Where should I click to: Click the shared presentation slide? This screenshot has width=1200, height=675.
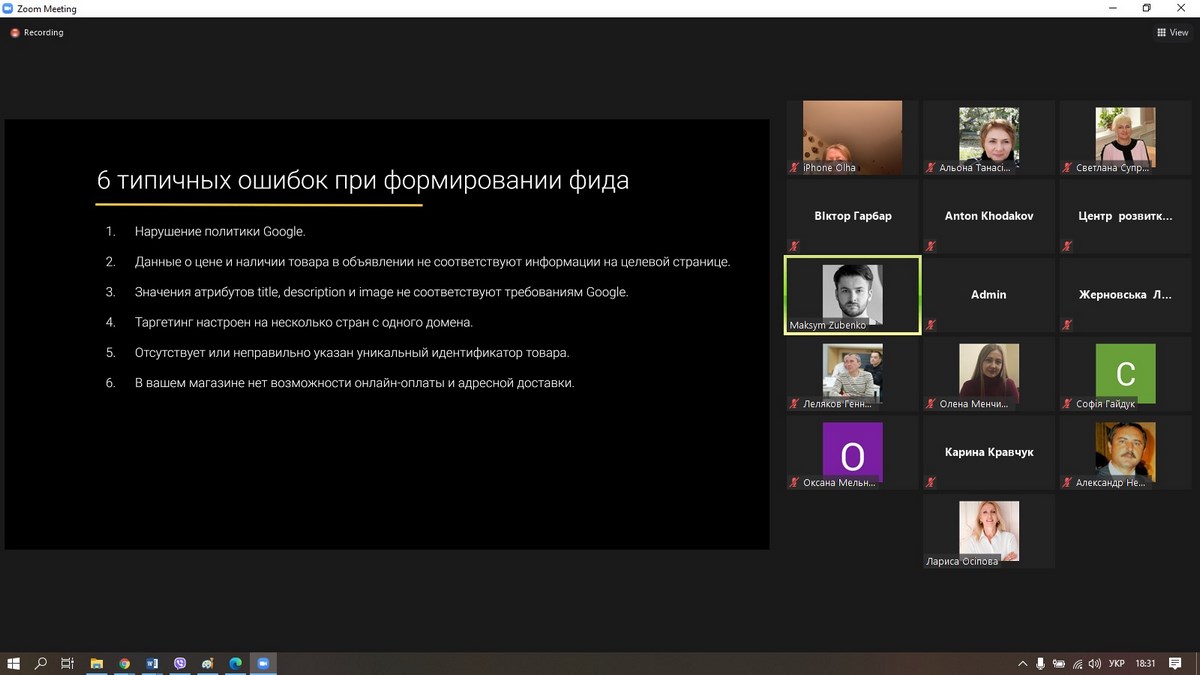click(387, 334)
